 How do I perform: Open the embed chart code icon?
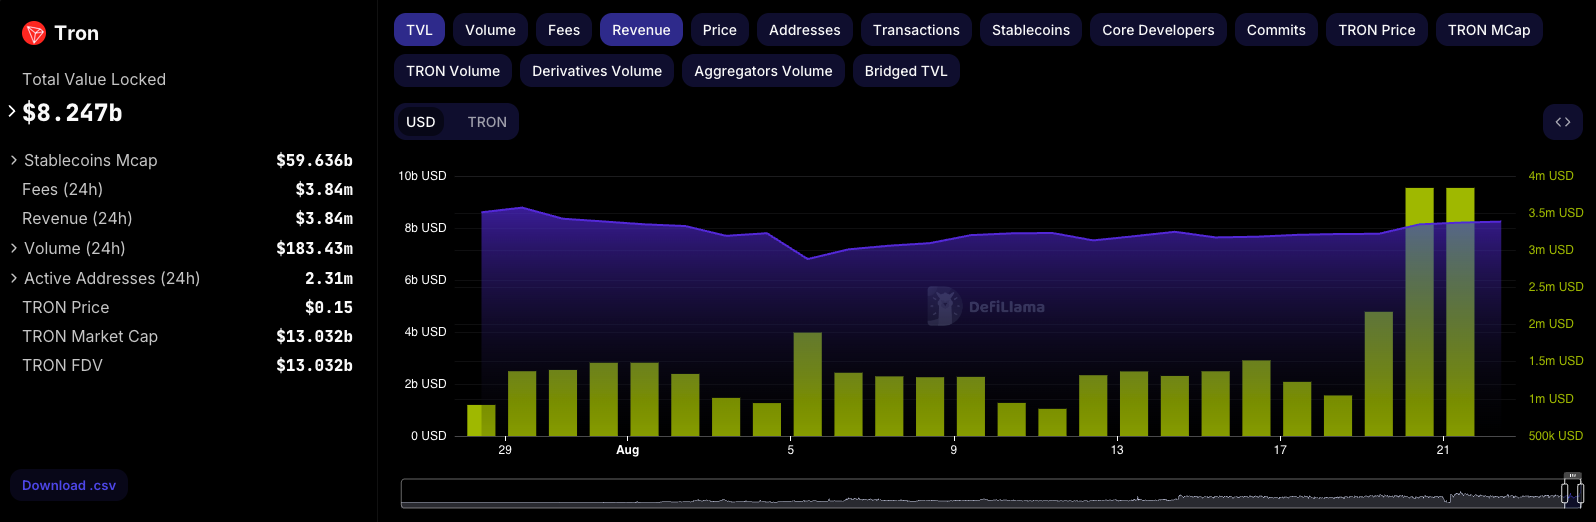click(1562, 122)
